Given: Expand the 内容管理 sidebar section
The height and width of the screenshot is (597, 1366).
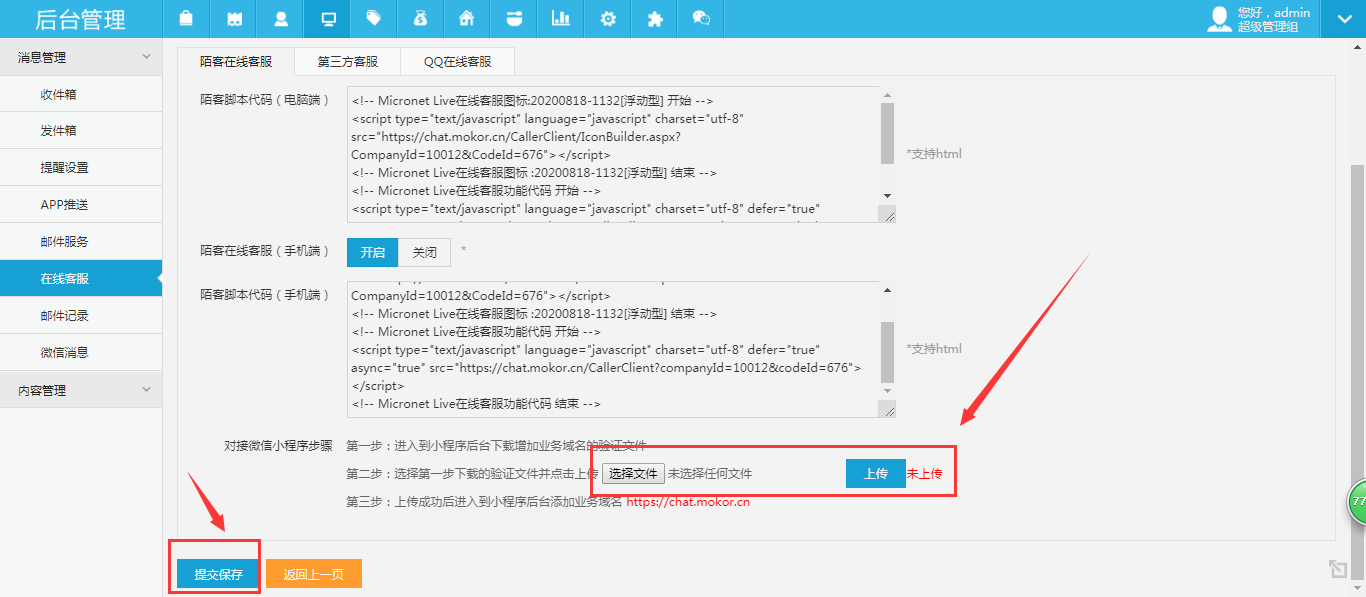Looking at the screenshot, I should coord(81,390).
